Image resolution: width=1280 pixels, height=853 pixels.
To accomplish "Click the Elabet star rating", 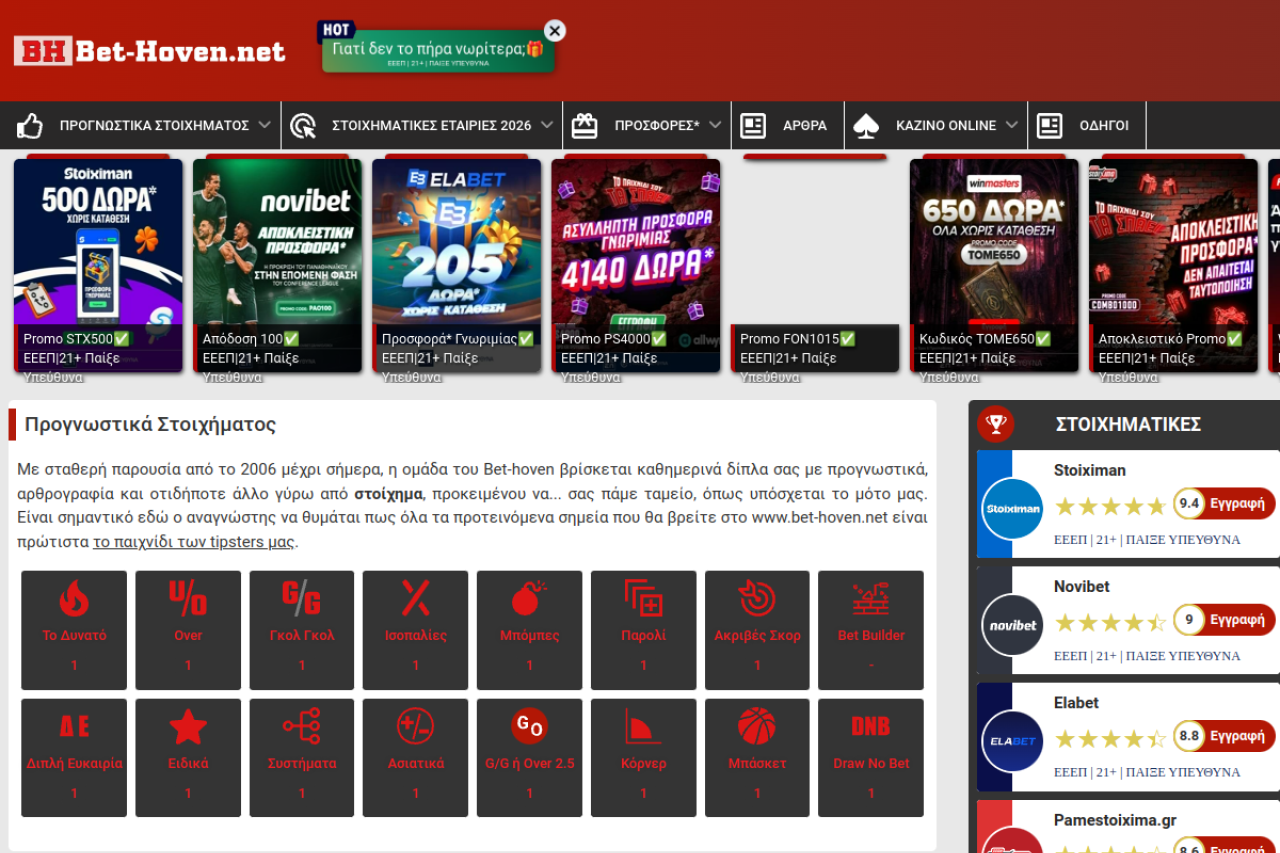I will [x=1110, y=739].
